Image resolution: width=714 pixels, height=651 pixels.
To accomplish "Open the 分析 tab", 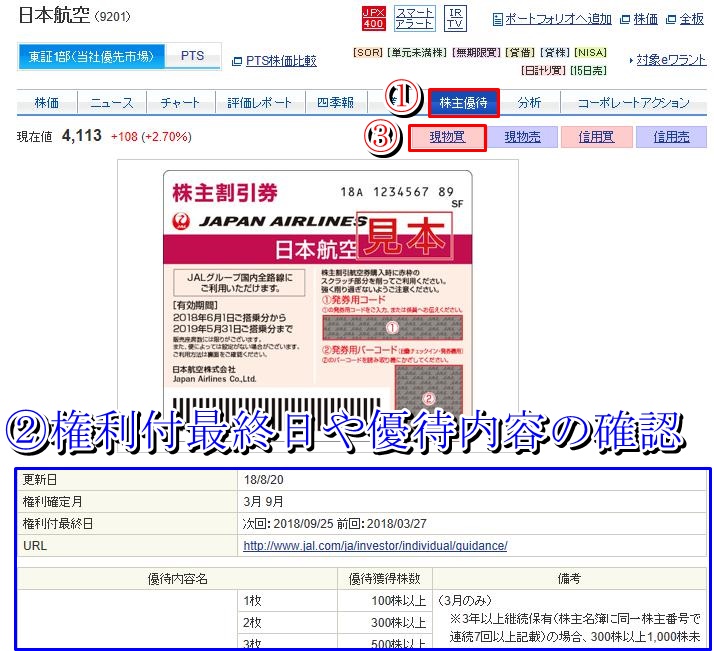I will pyautogui.click(x=529, y=102).
